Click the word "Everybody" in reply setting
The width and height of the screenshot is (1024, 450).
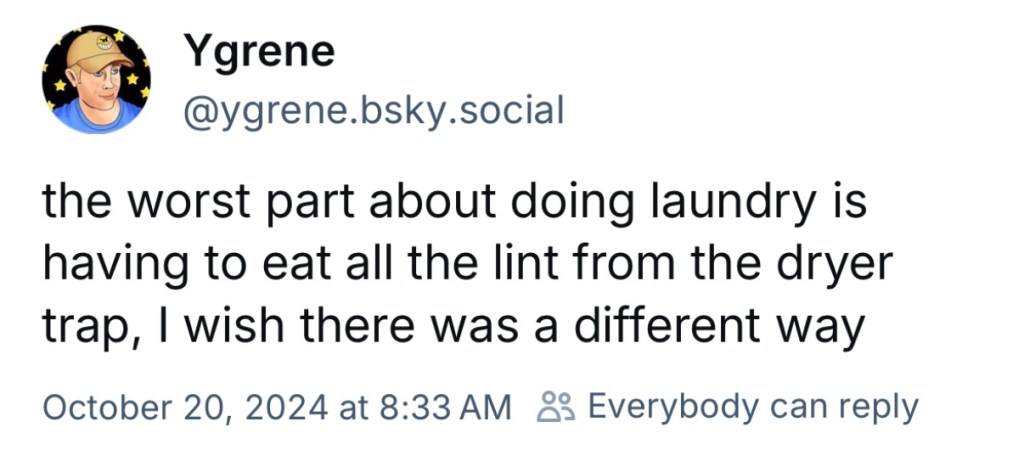tap(673, 407)
